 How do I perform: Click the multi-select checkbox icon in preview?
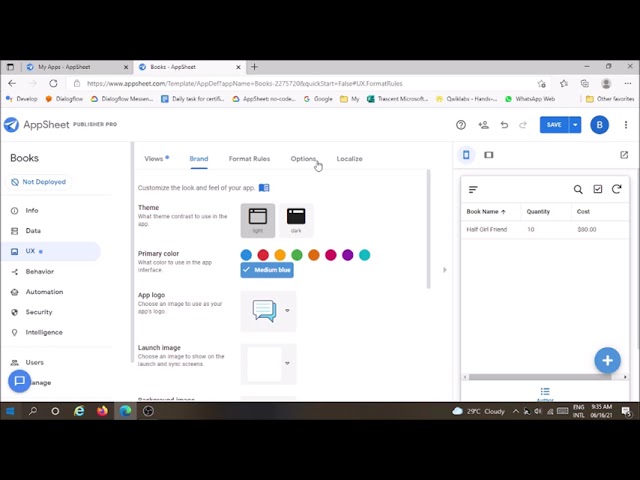(x=598, y=189)
